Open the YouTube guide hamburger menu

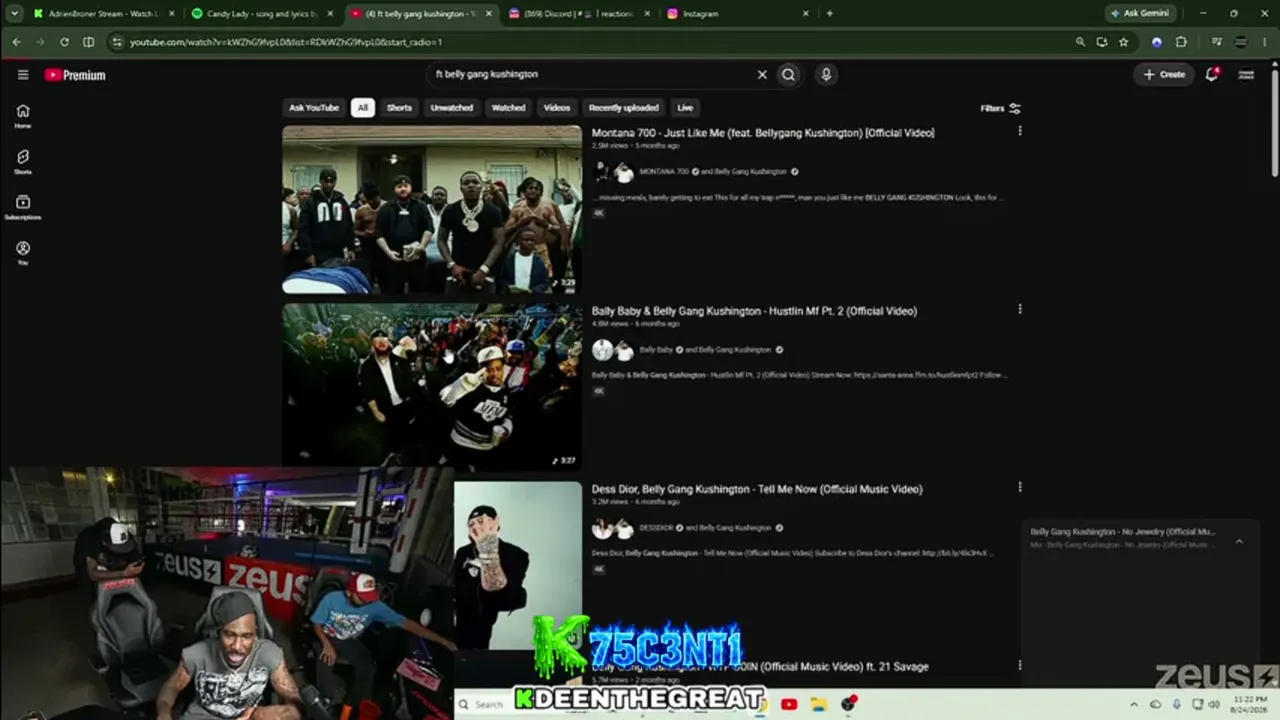23,75
